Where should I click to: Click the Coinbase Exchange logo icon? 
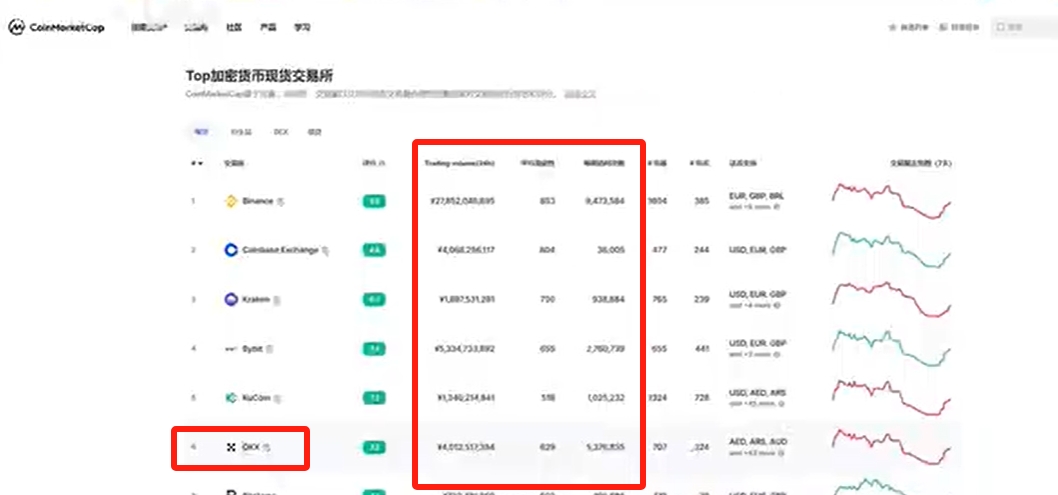click(x=231, y=250)
